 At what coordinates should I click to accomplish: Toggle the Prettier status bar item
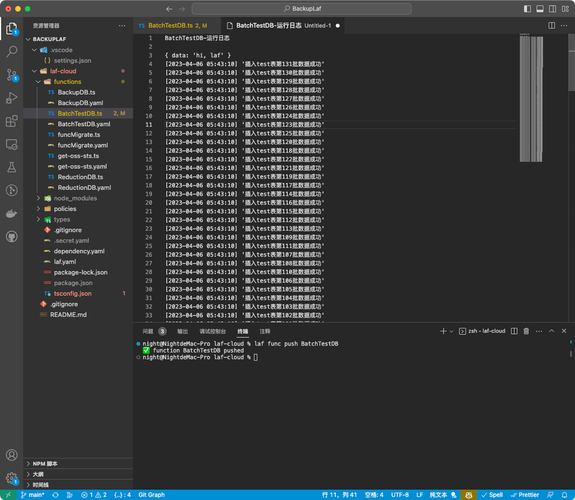[525, 495]
